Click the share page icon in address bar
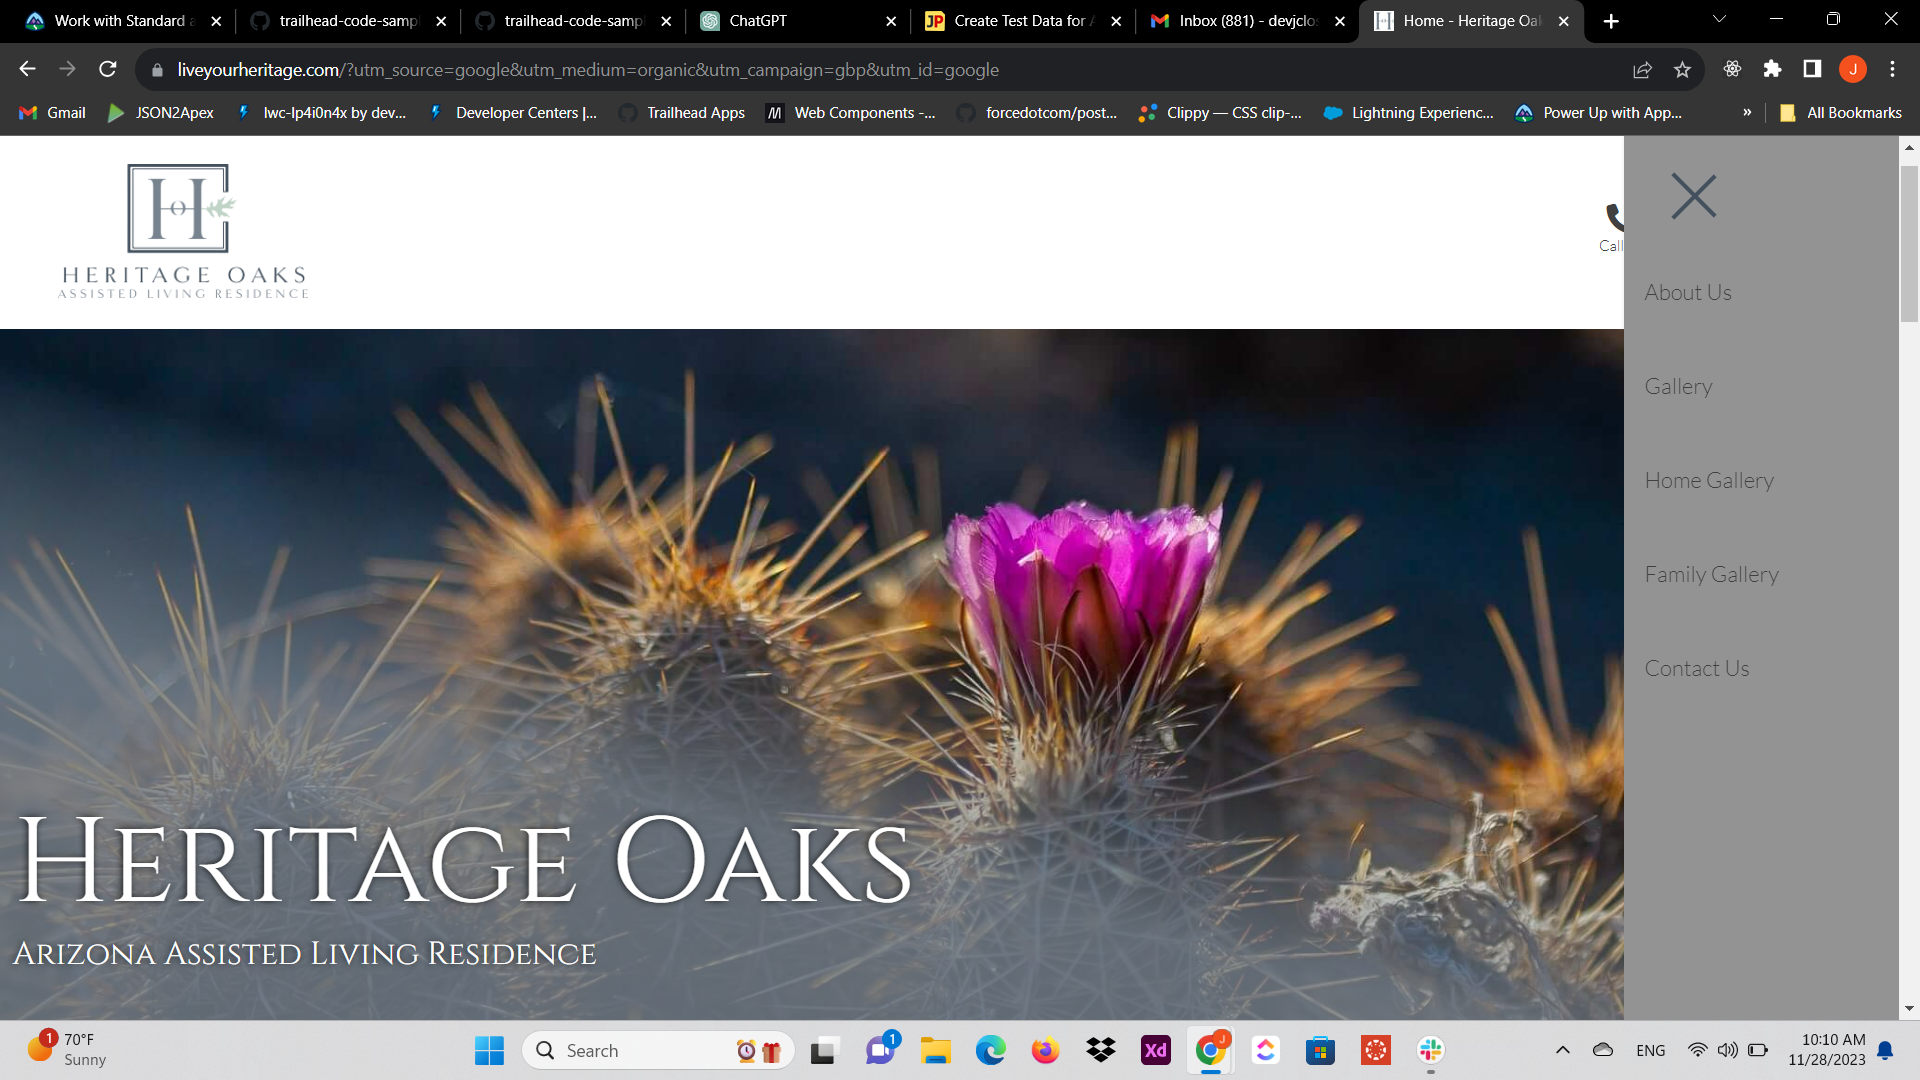The image size is (1920, 1080). (1642, 70)
